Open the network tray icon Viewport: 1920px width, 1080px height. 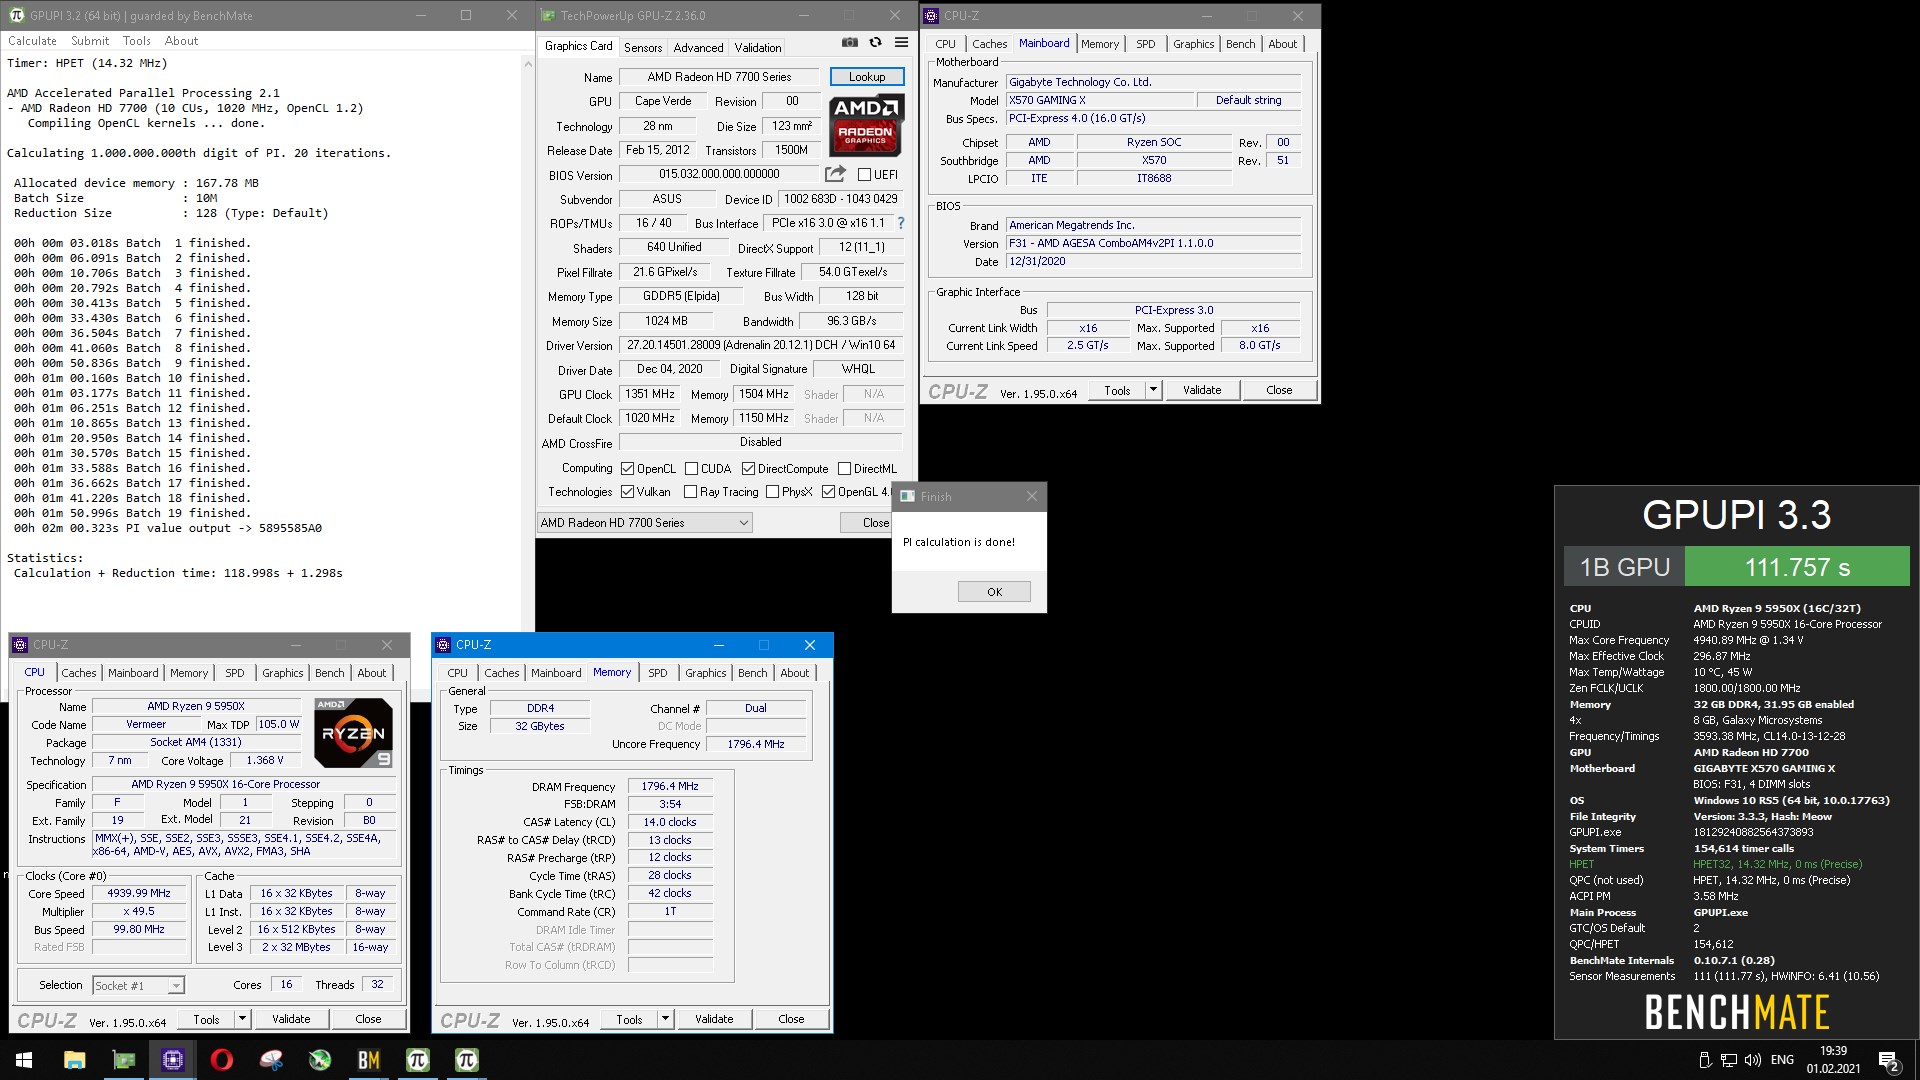tap(1729, 1060)
